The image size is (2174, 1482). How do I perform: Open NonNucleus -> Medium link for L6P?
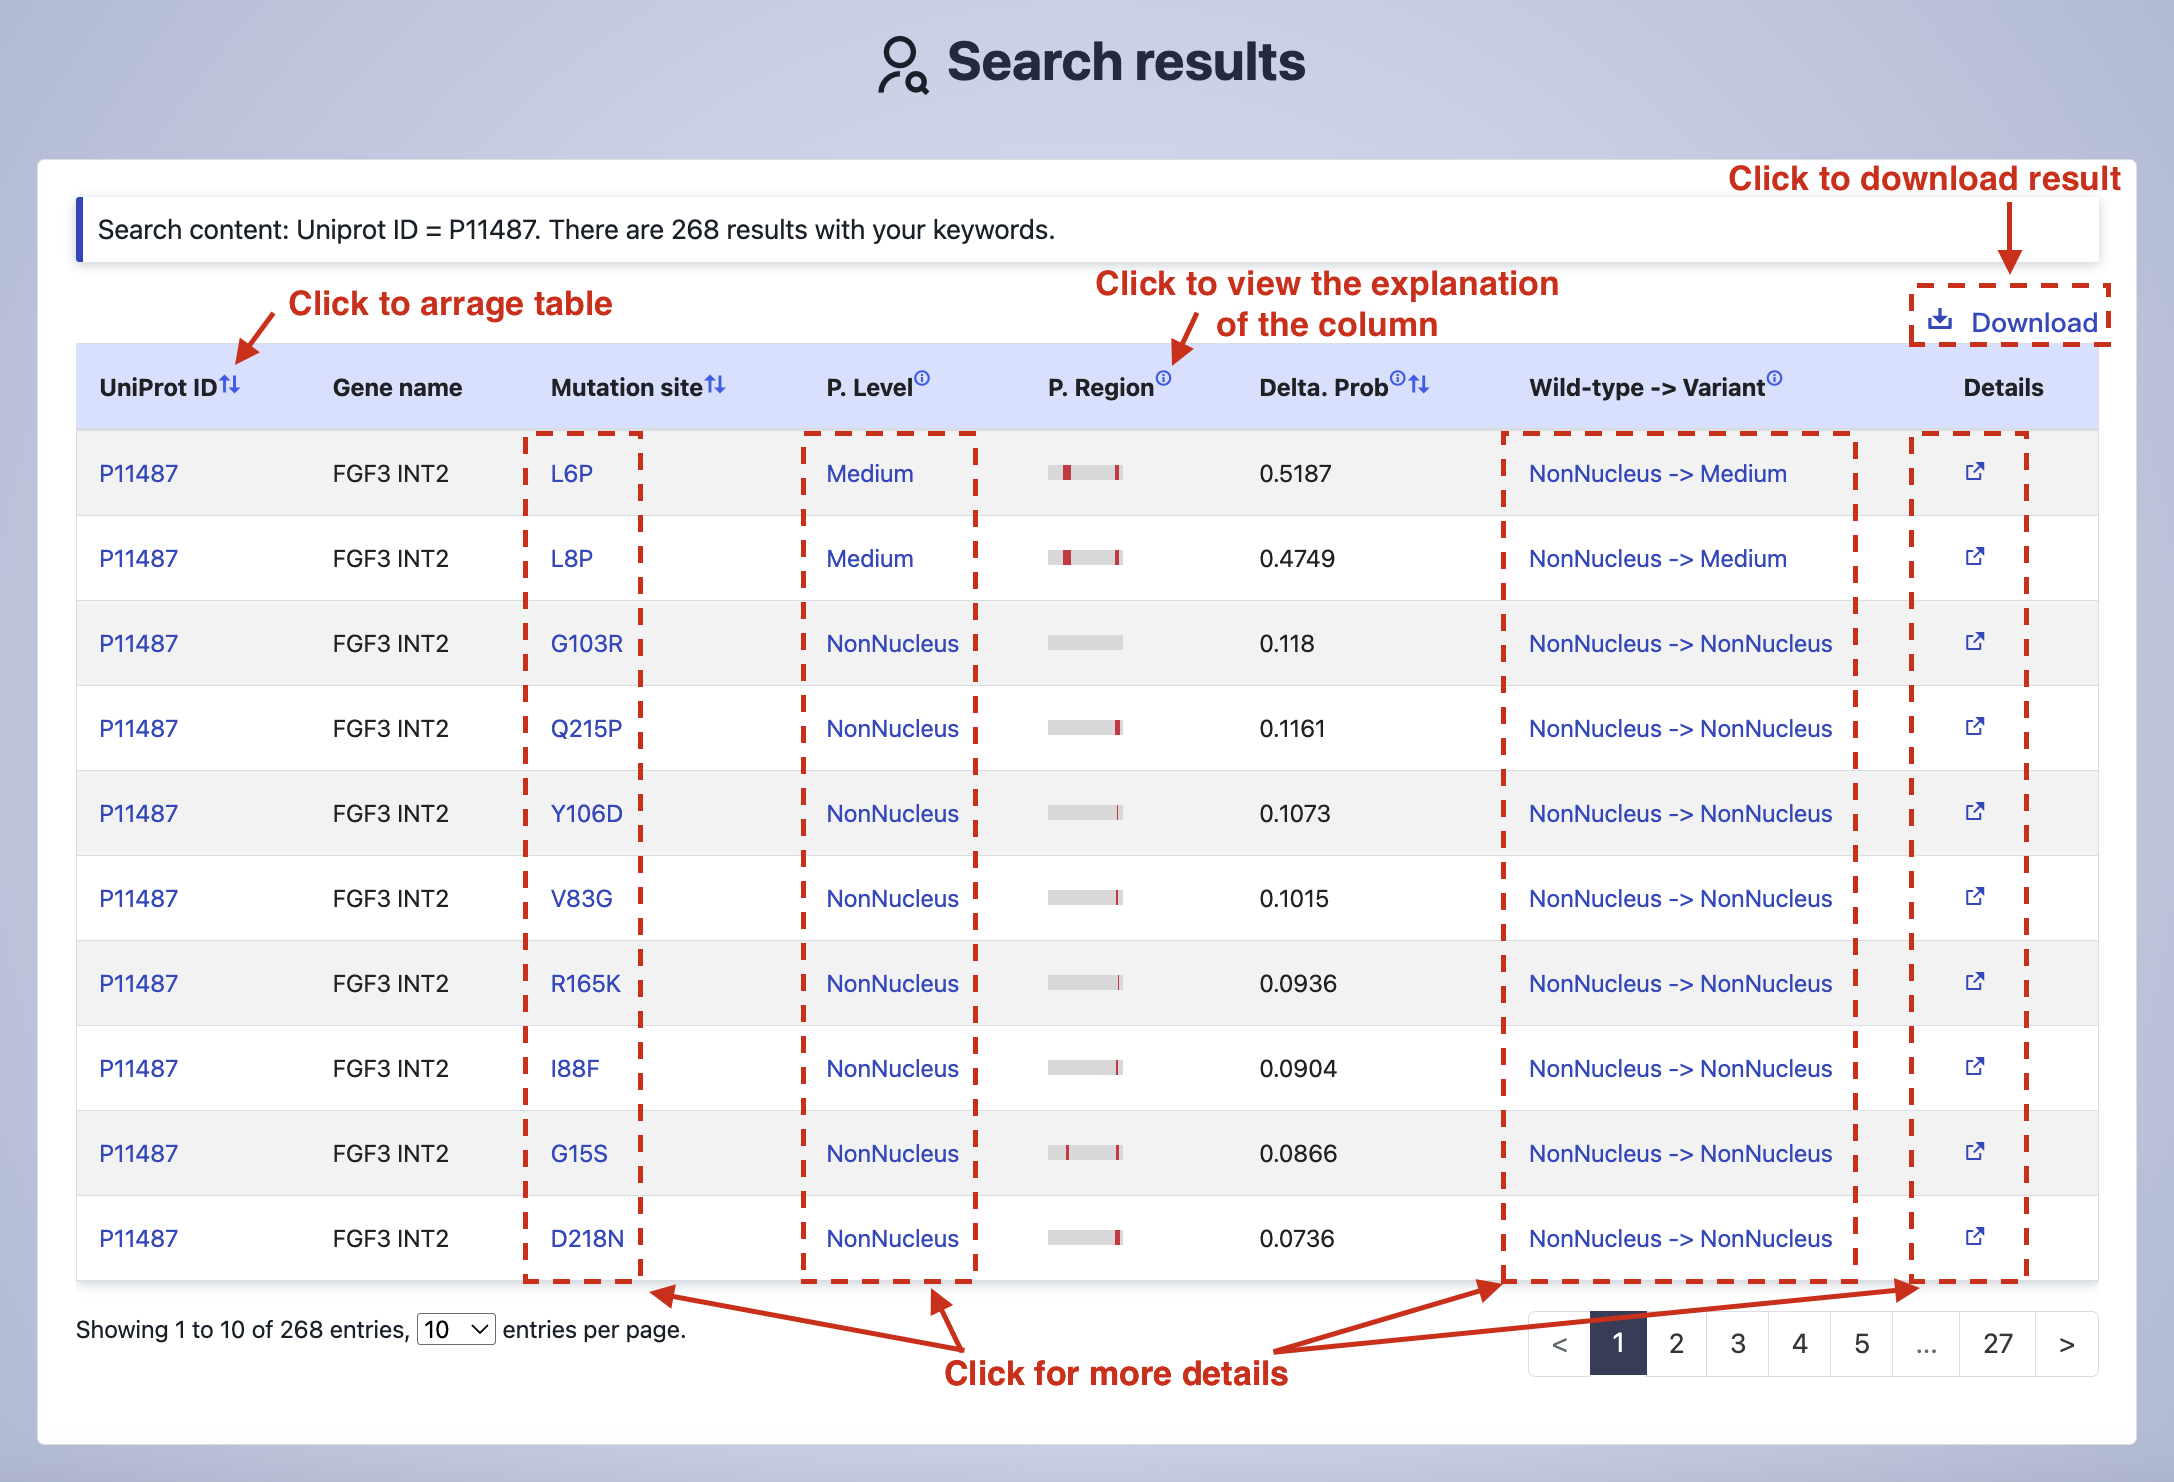tap(1657, 473)
